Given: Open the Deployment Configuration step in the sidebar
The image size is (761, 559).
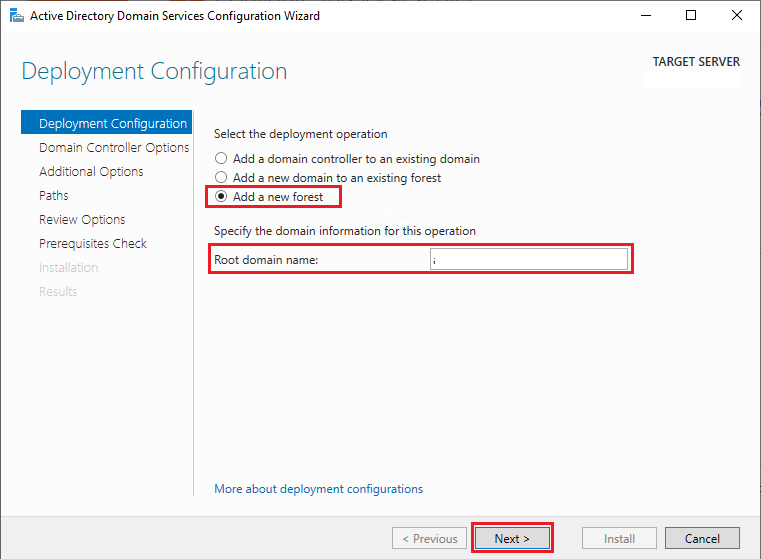Looking at the screenshot, I should (107, 123).
